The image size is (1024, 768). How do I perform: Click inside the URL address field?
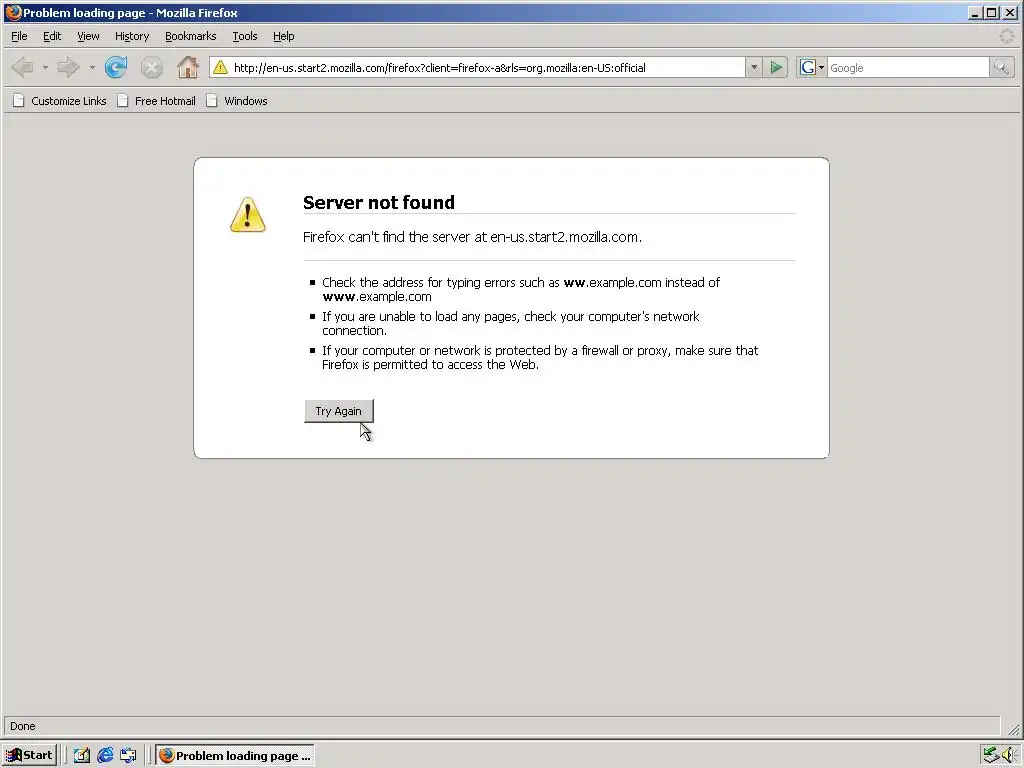pos(487,67)
